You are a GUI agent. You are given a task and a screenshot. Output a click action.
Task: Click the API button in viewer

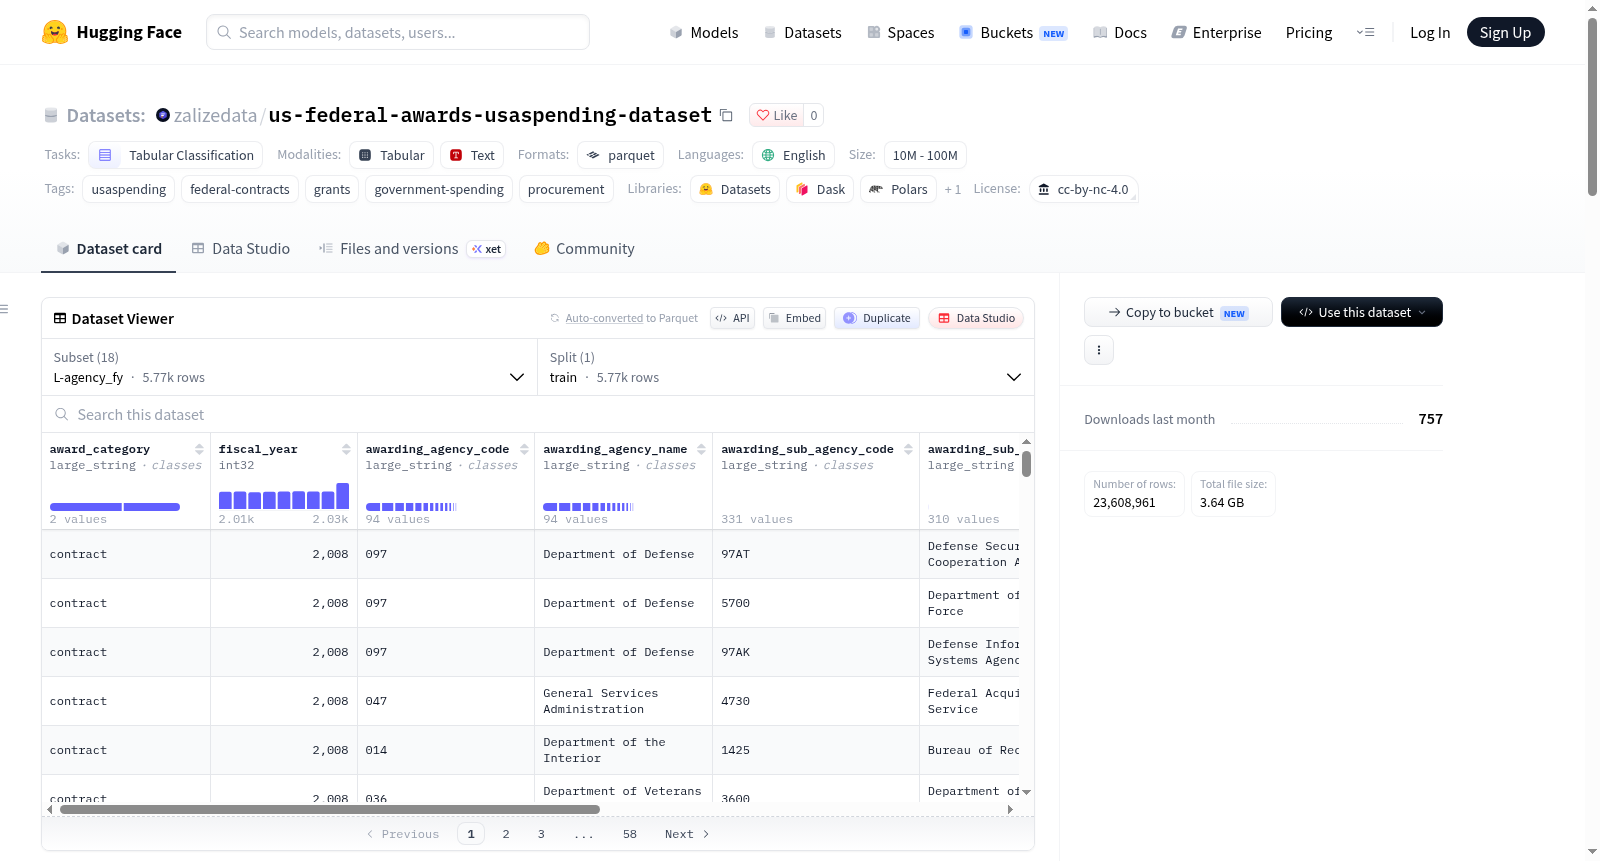coord(732,318)
